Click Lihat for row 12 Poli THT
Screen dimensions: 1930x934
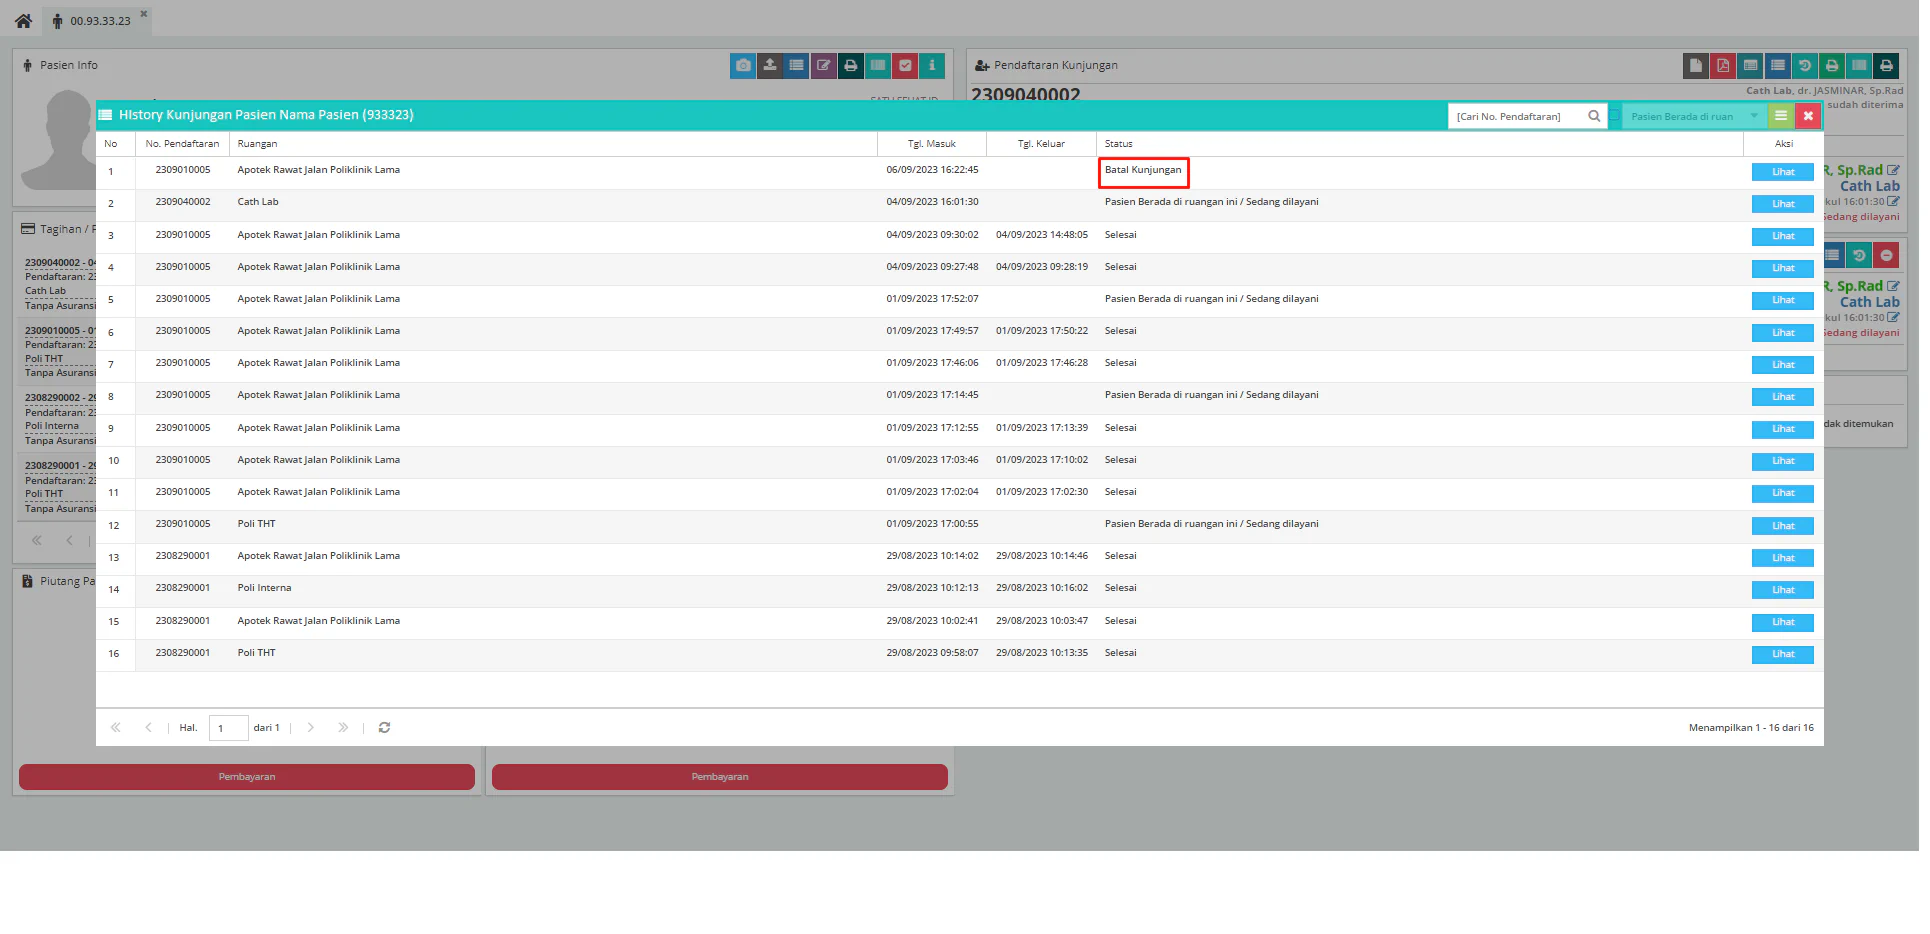click(x=1783, y=526)
